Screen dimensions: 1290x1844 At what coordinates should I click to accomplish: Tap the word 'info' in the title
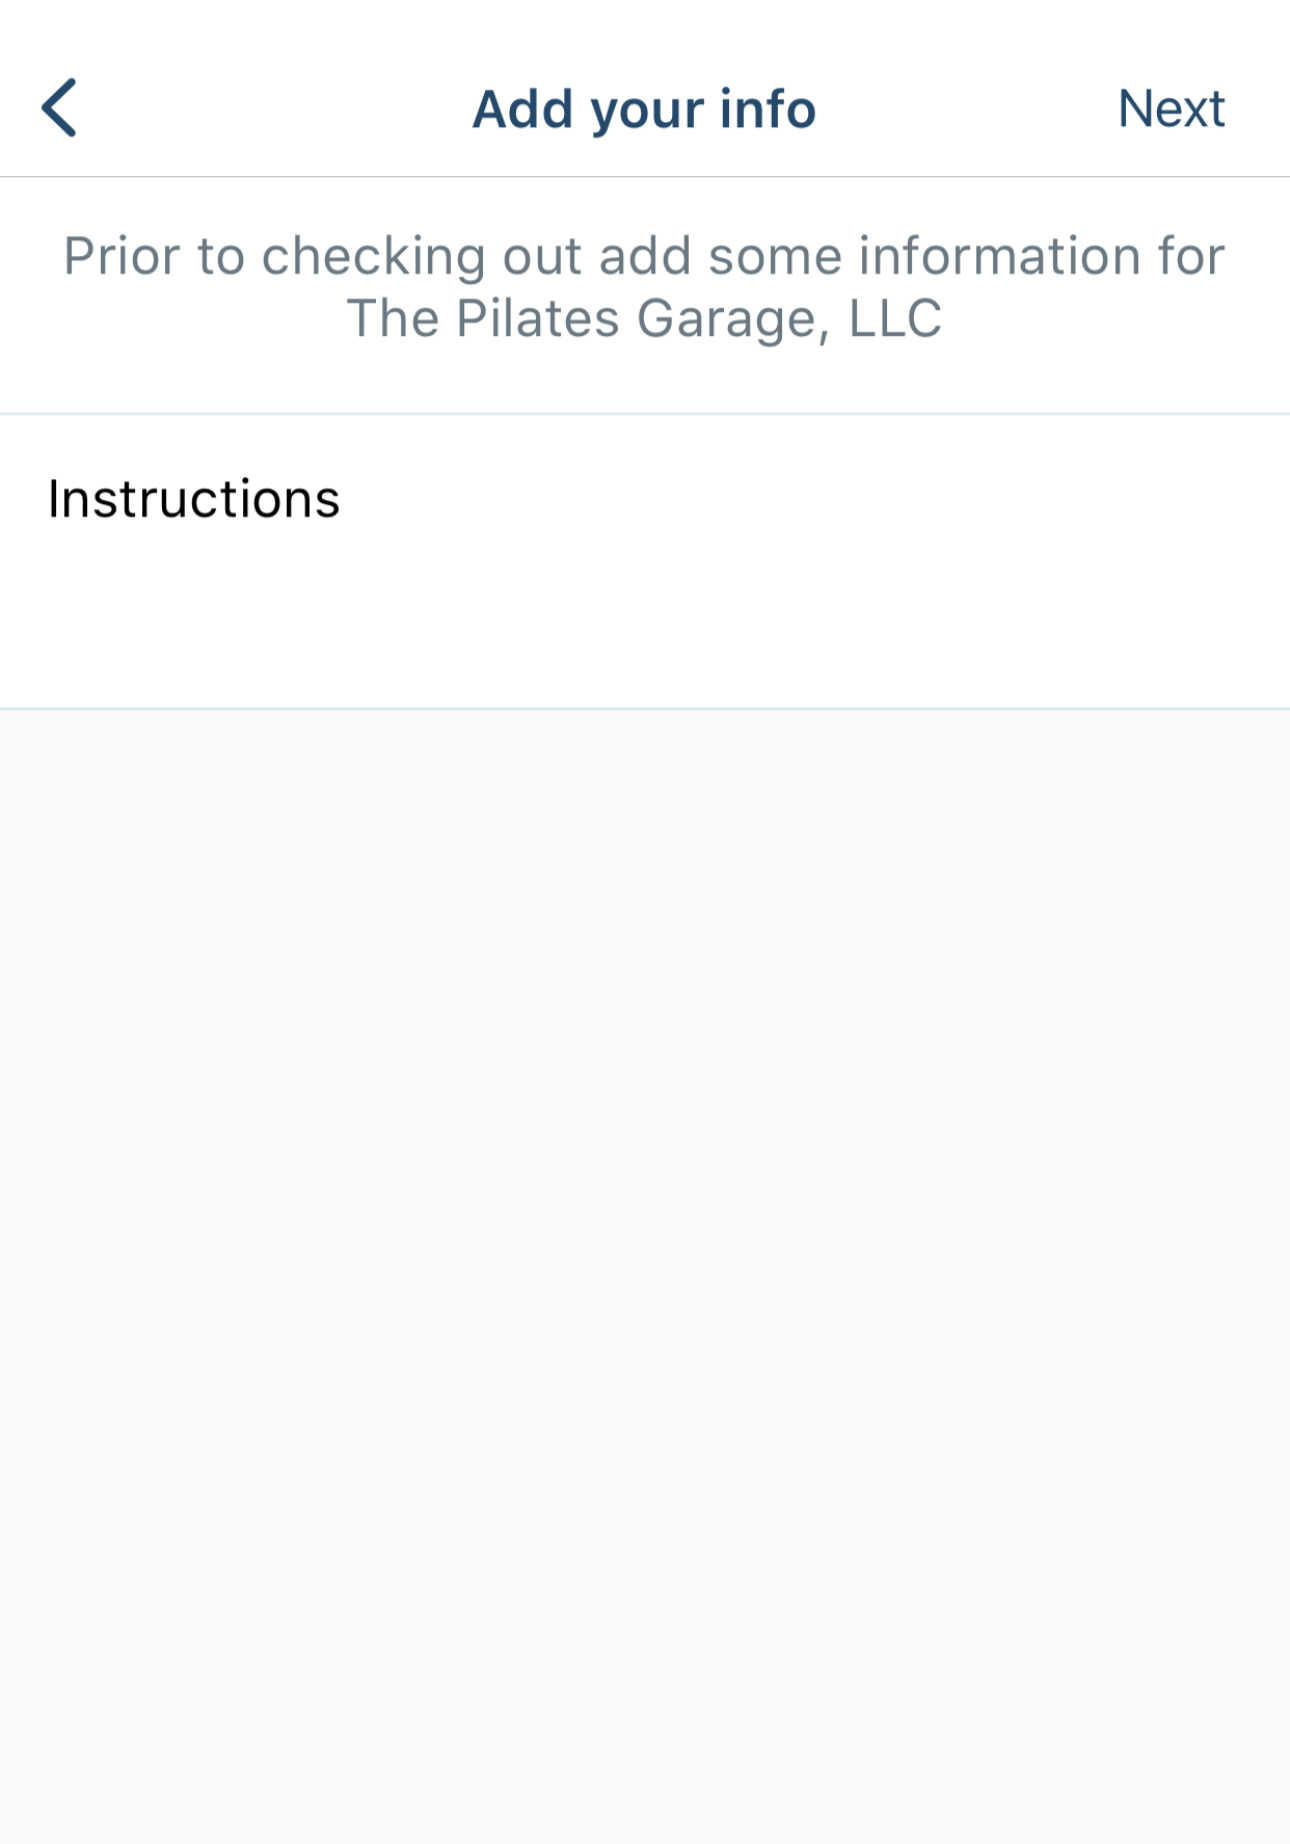point(767,108)
